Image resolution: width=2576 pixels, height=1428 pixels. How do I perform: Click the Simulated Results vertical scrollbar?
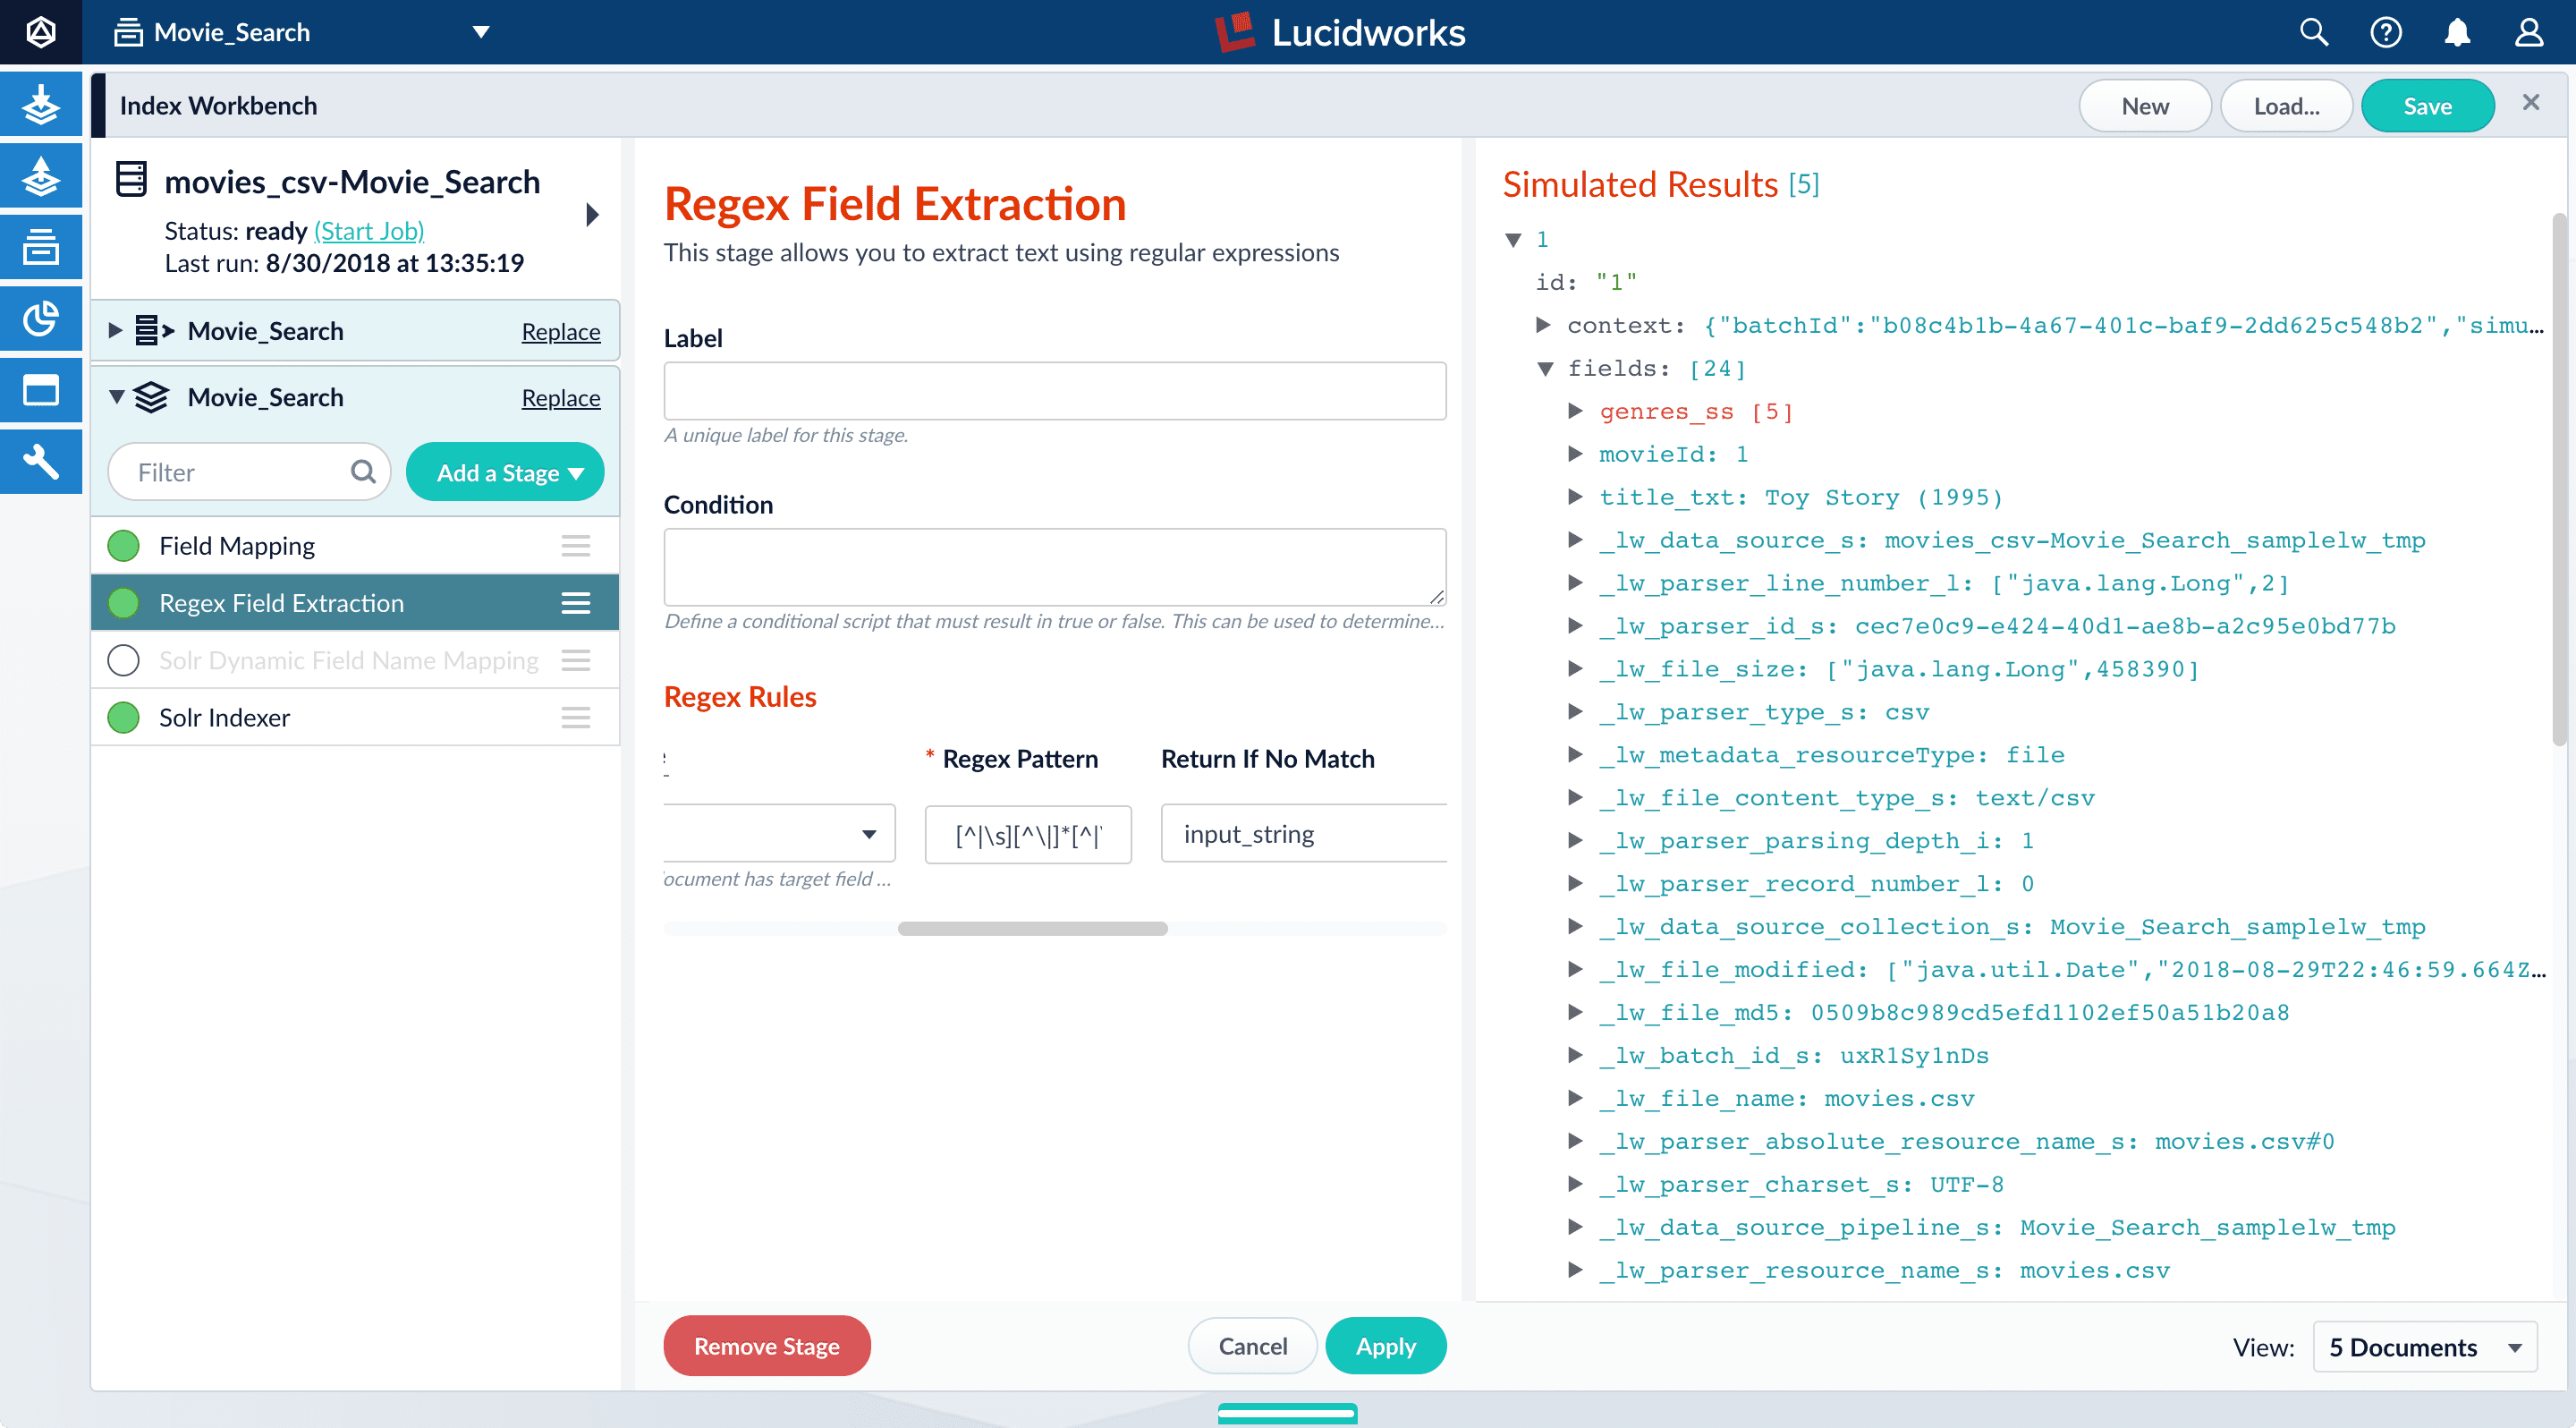click(x=2559, y=480)
